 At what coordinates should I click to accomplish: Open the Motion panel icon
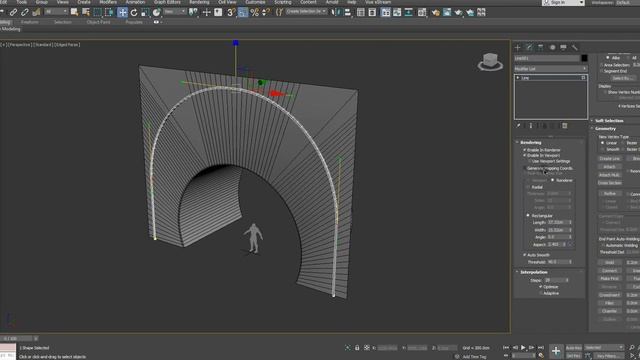pos(552,47)
